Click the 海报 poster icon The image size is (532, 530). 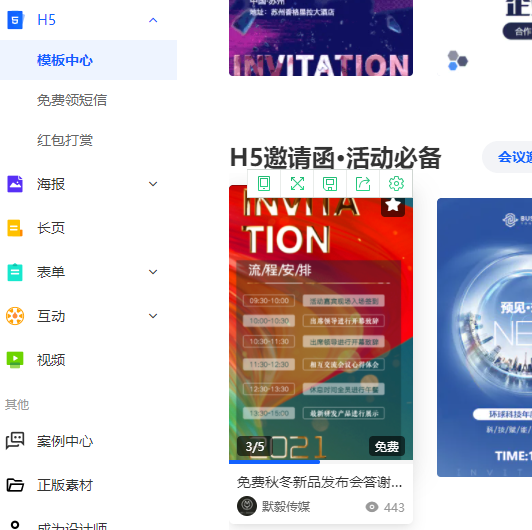15,184
